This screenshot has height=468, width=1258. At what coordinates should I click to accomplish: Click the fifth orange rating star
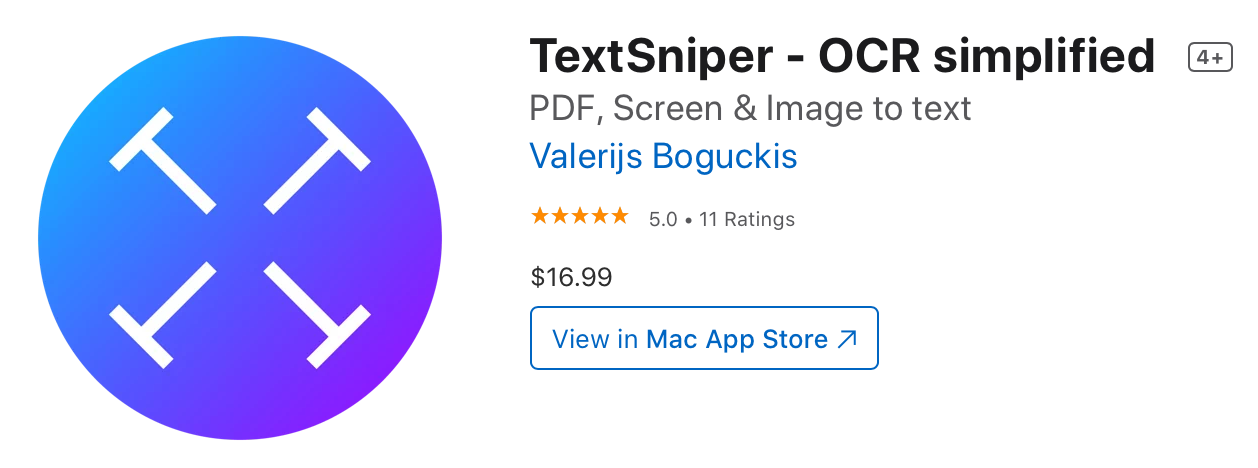pos(619,216)
